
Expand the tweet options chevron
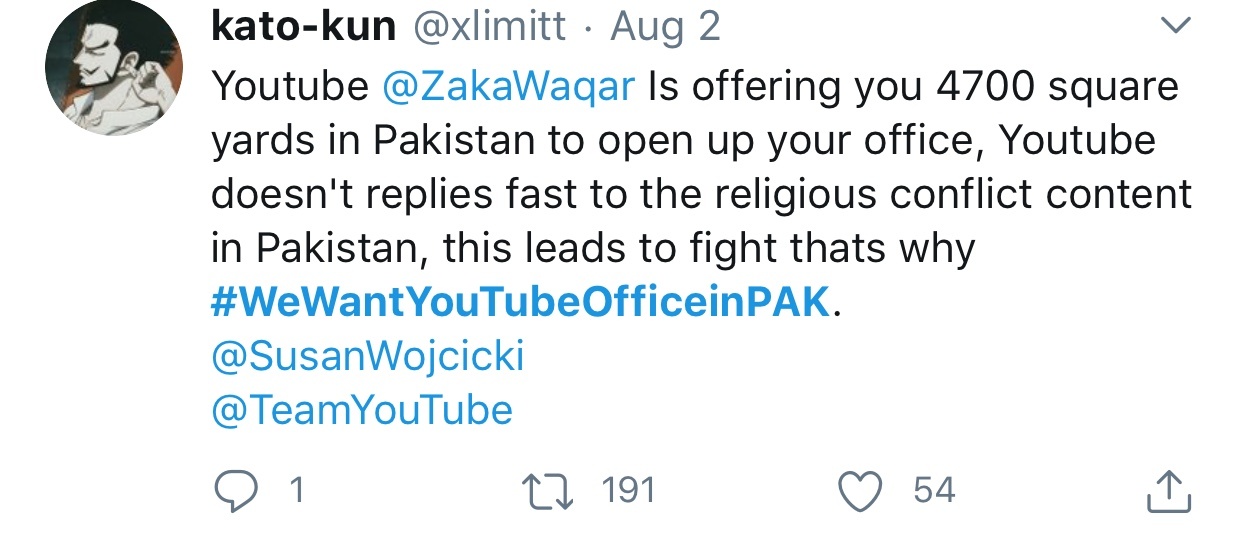coord(1180,29)
